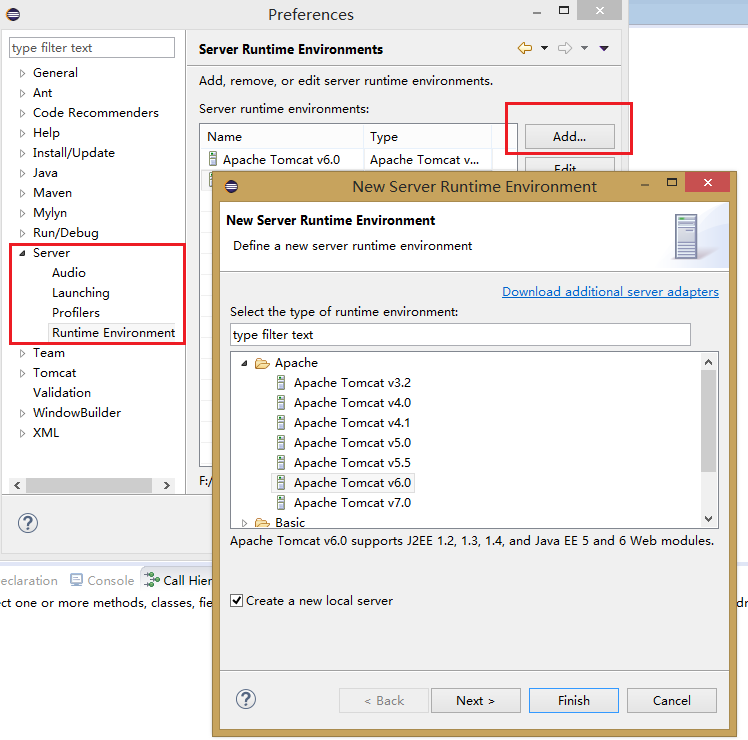
Task: Click the server icon next to Tomcat v3.2
Action: pos(281,383)
